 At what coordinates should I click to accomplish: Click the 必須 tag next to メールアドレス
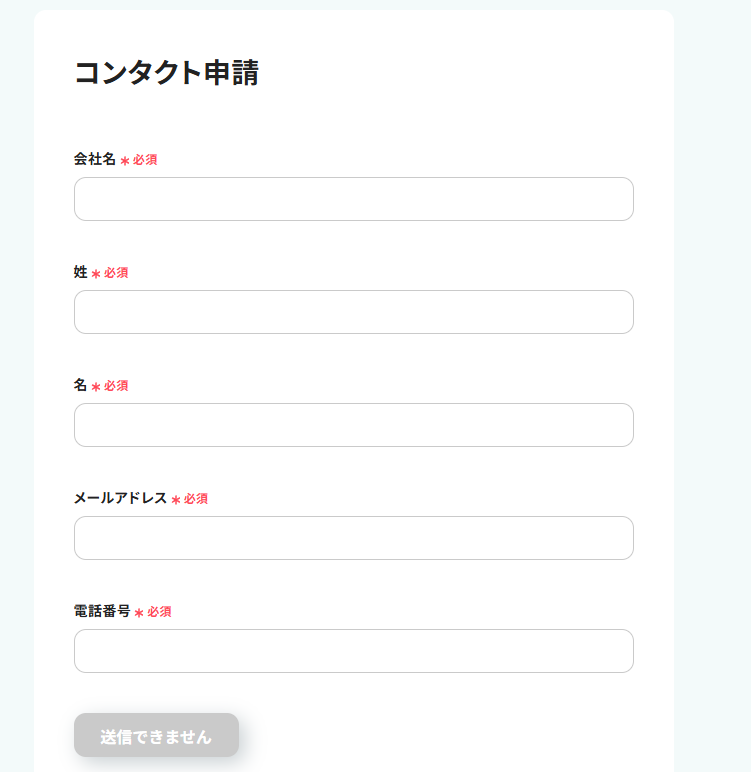[x=196, y=499]
